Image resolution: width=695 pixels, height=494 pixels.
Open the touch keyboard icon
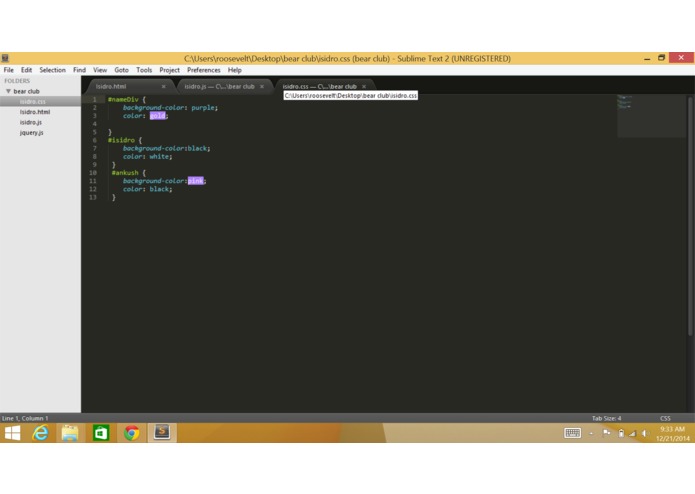[x=572, y=433]
